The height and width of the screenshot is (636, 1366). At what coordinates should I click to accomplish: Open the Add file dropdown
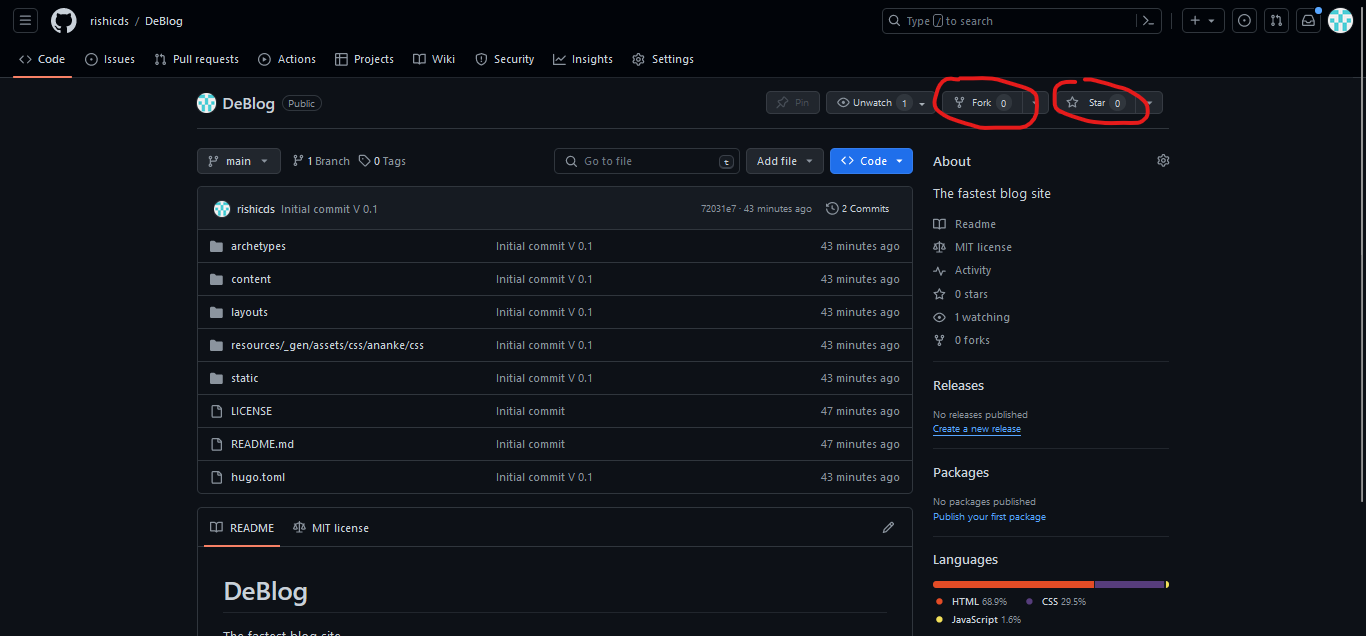785,161
